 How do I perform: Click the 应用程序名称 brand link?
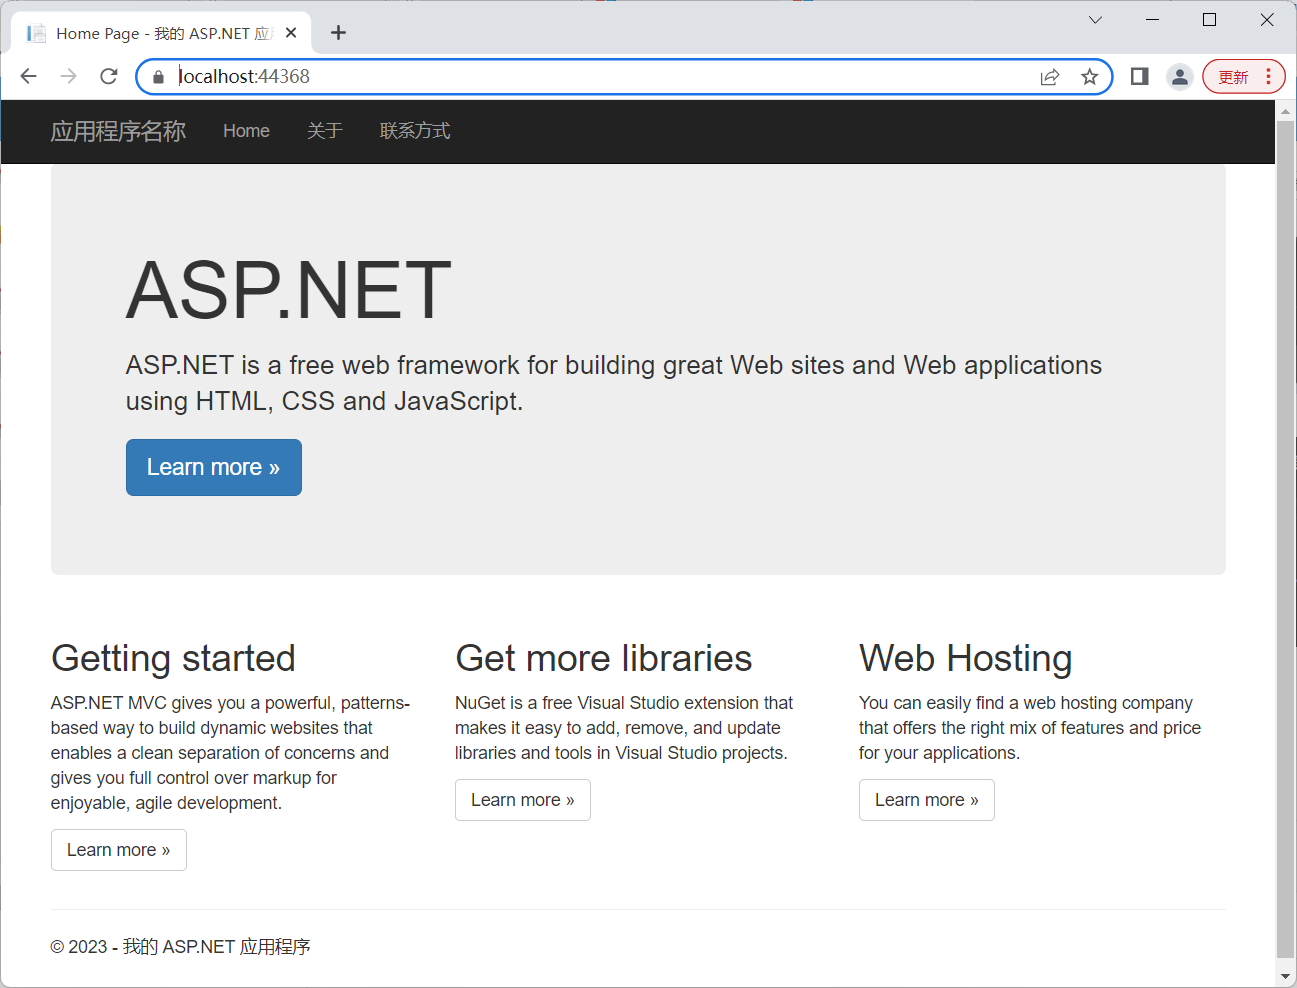(118, 131)
